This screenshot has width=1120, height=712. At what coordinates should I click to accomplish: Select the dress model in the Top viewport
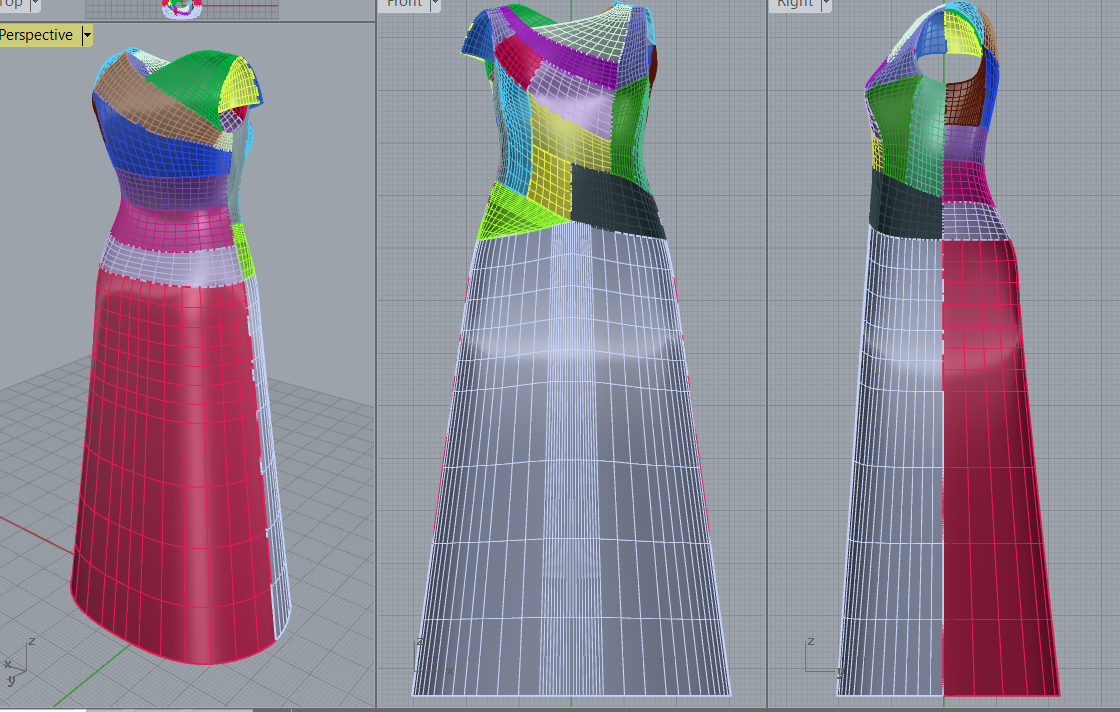[183, 9]
